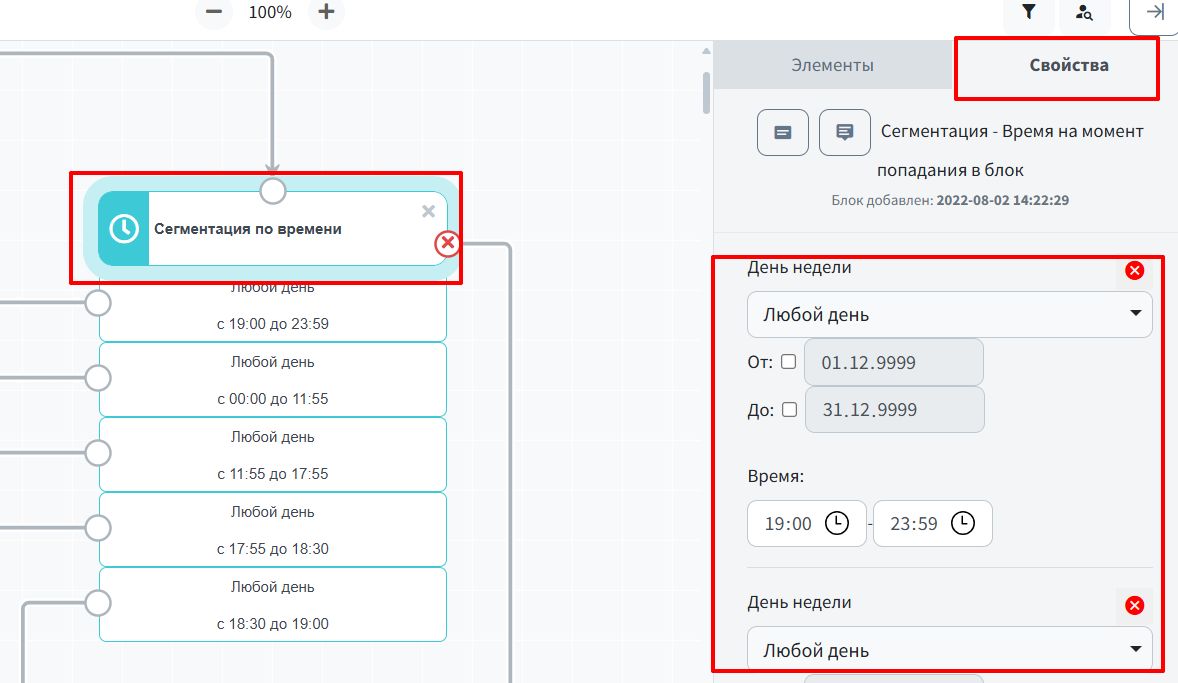Open first Любой день weekday dropdown
This screenshot has height=683, width=1178.
tap(950, 314)
